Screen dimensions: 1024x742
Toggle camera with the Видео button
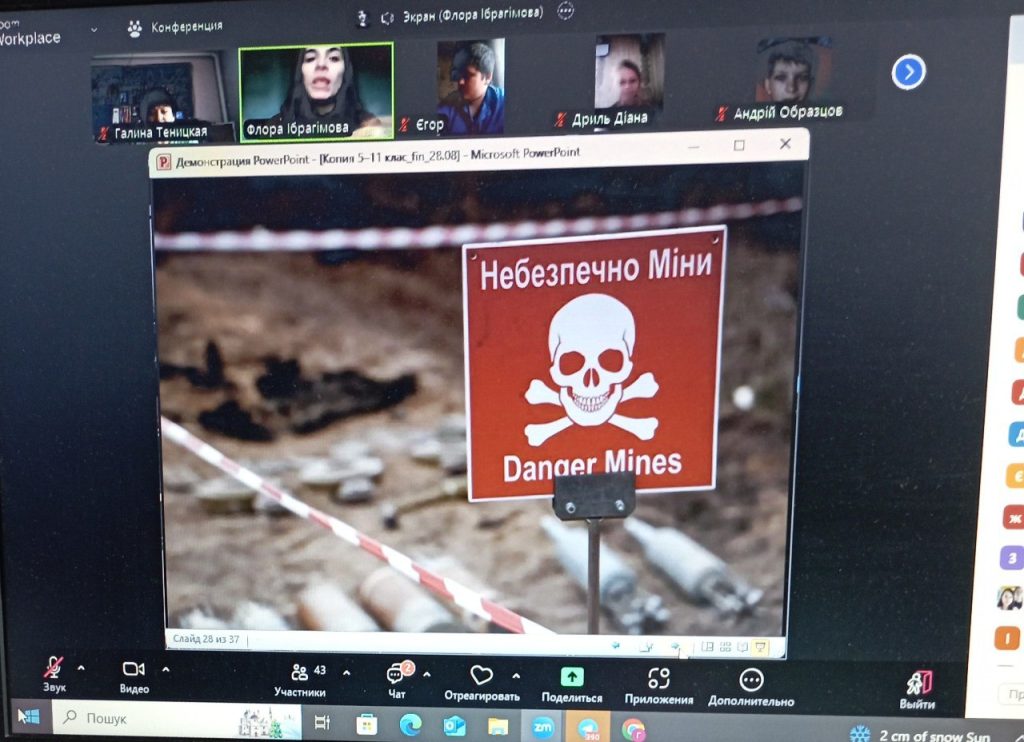[134, 677]
